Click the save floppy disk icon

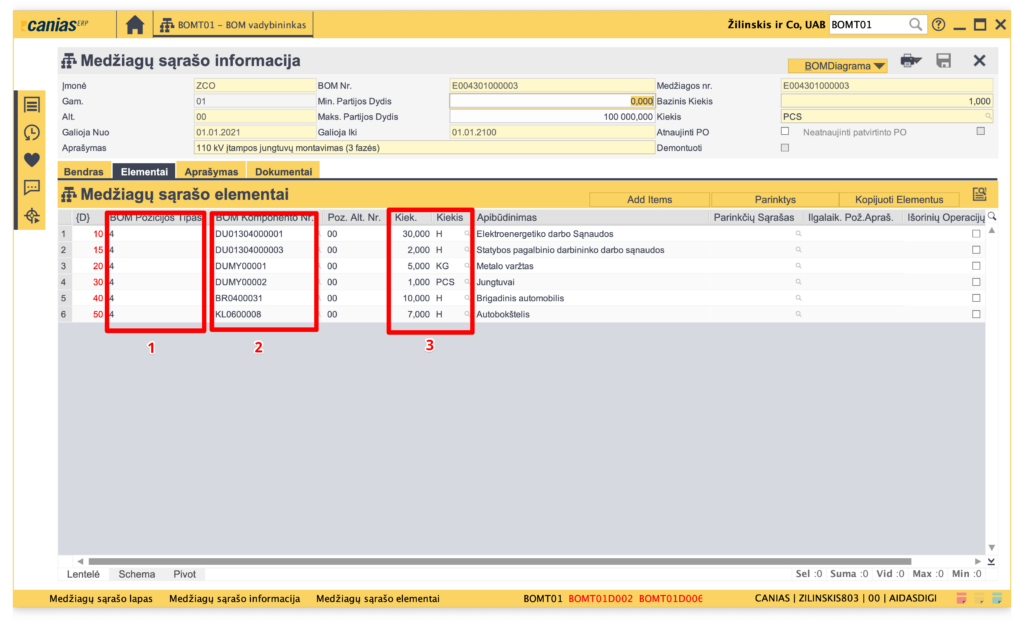point(943,61)
